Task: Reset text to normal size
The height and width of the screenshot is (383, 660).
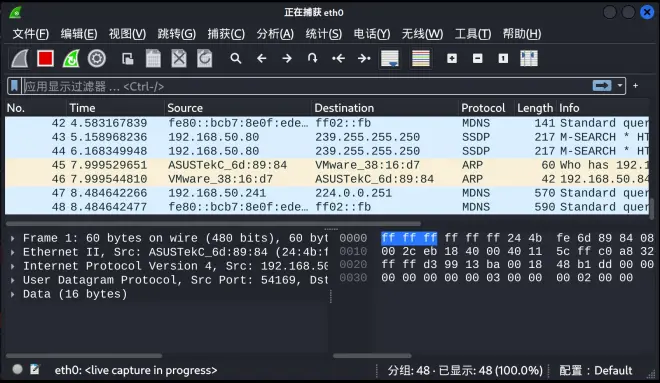Action: [503, 59]
